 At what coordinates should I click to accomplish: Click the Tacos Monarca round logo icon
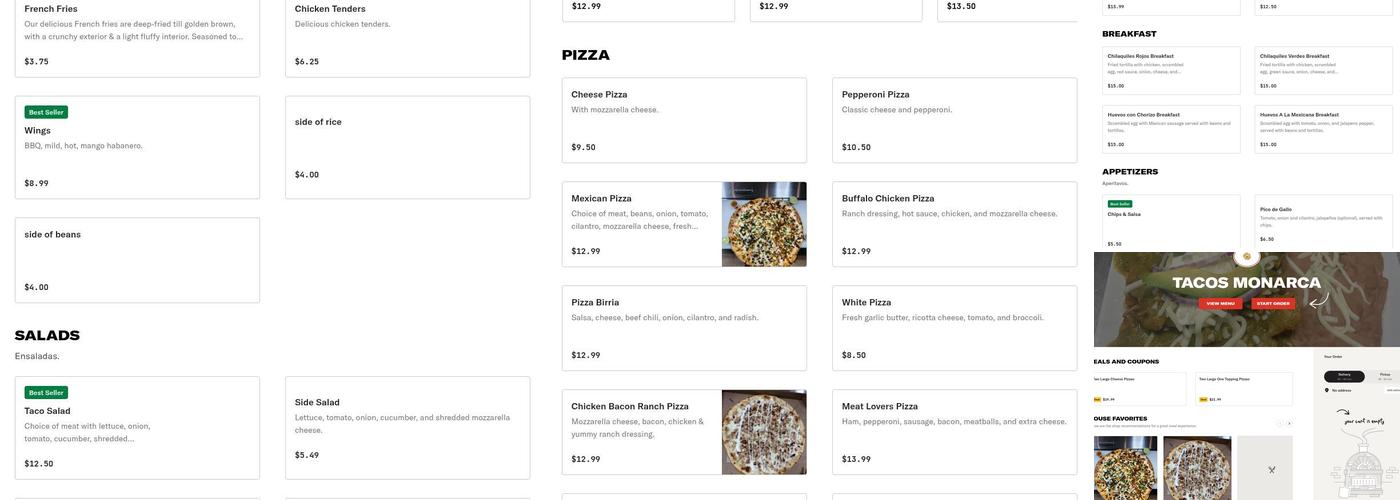pos(1247,257)
